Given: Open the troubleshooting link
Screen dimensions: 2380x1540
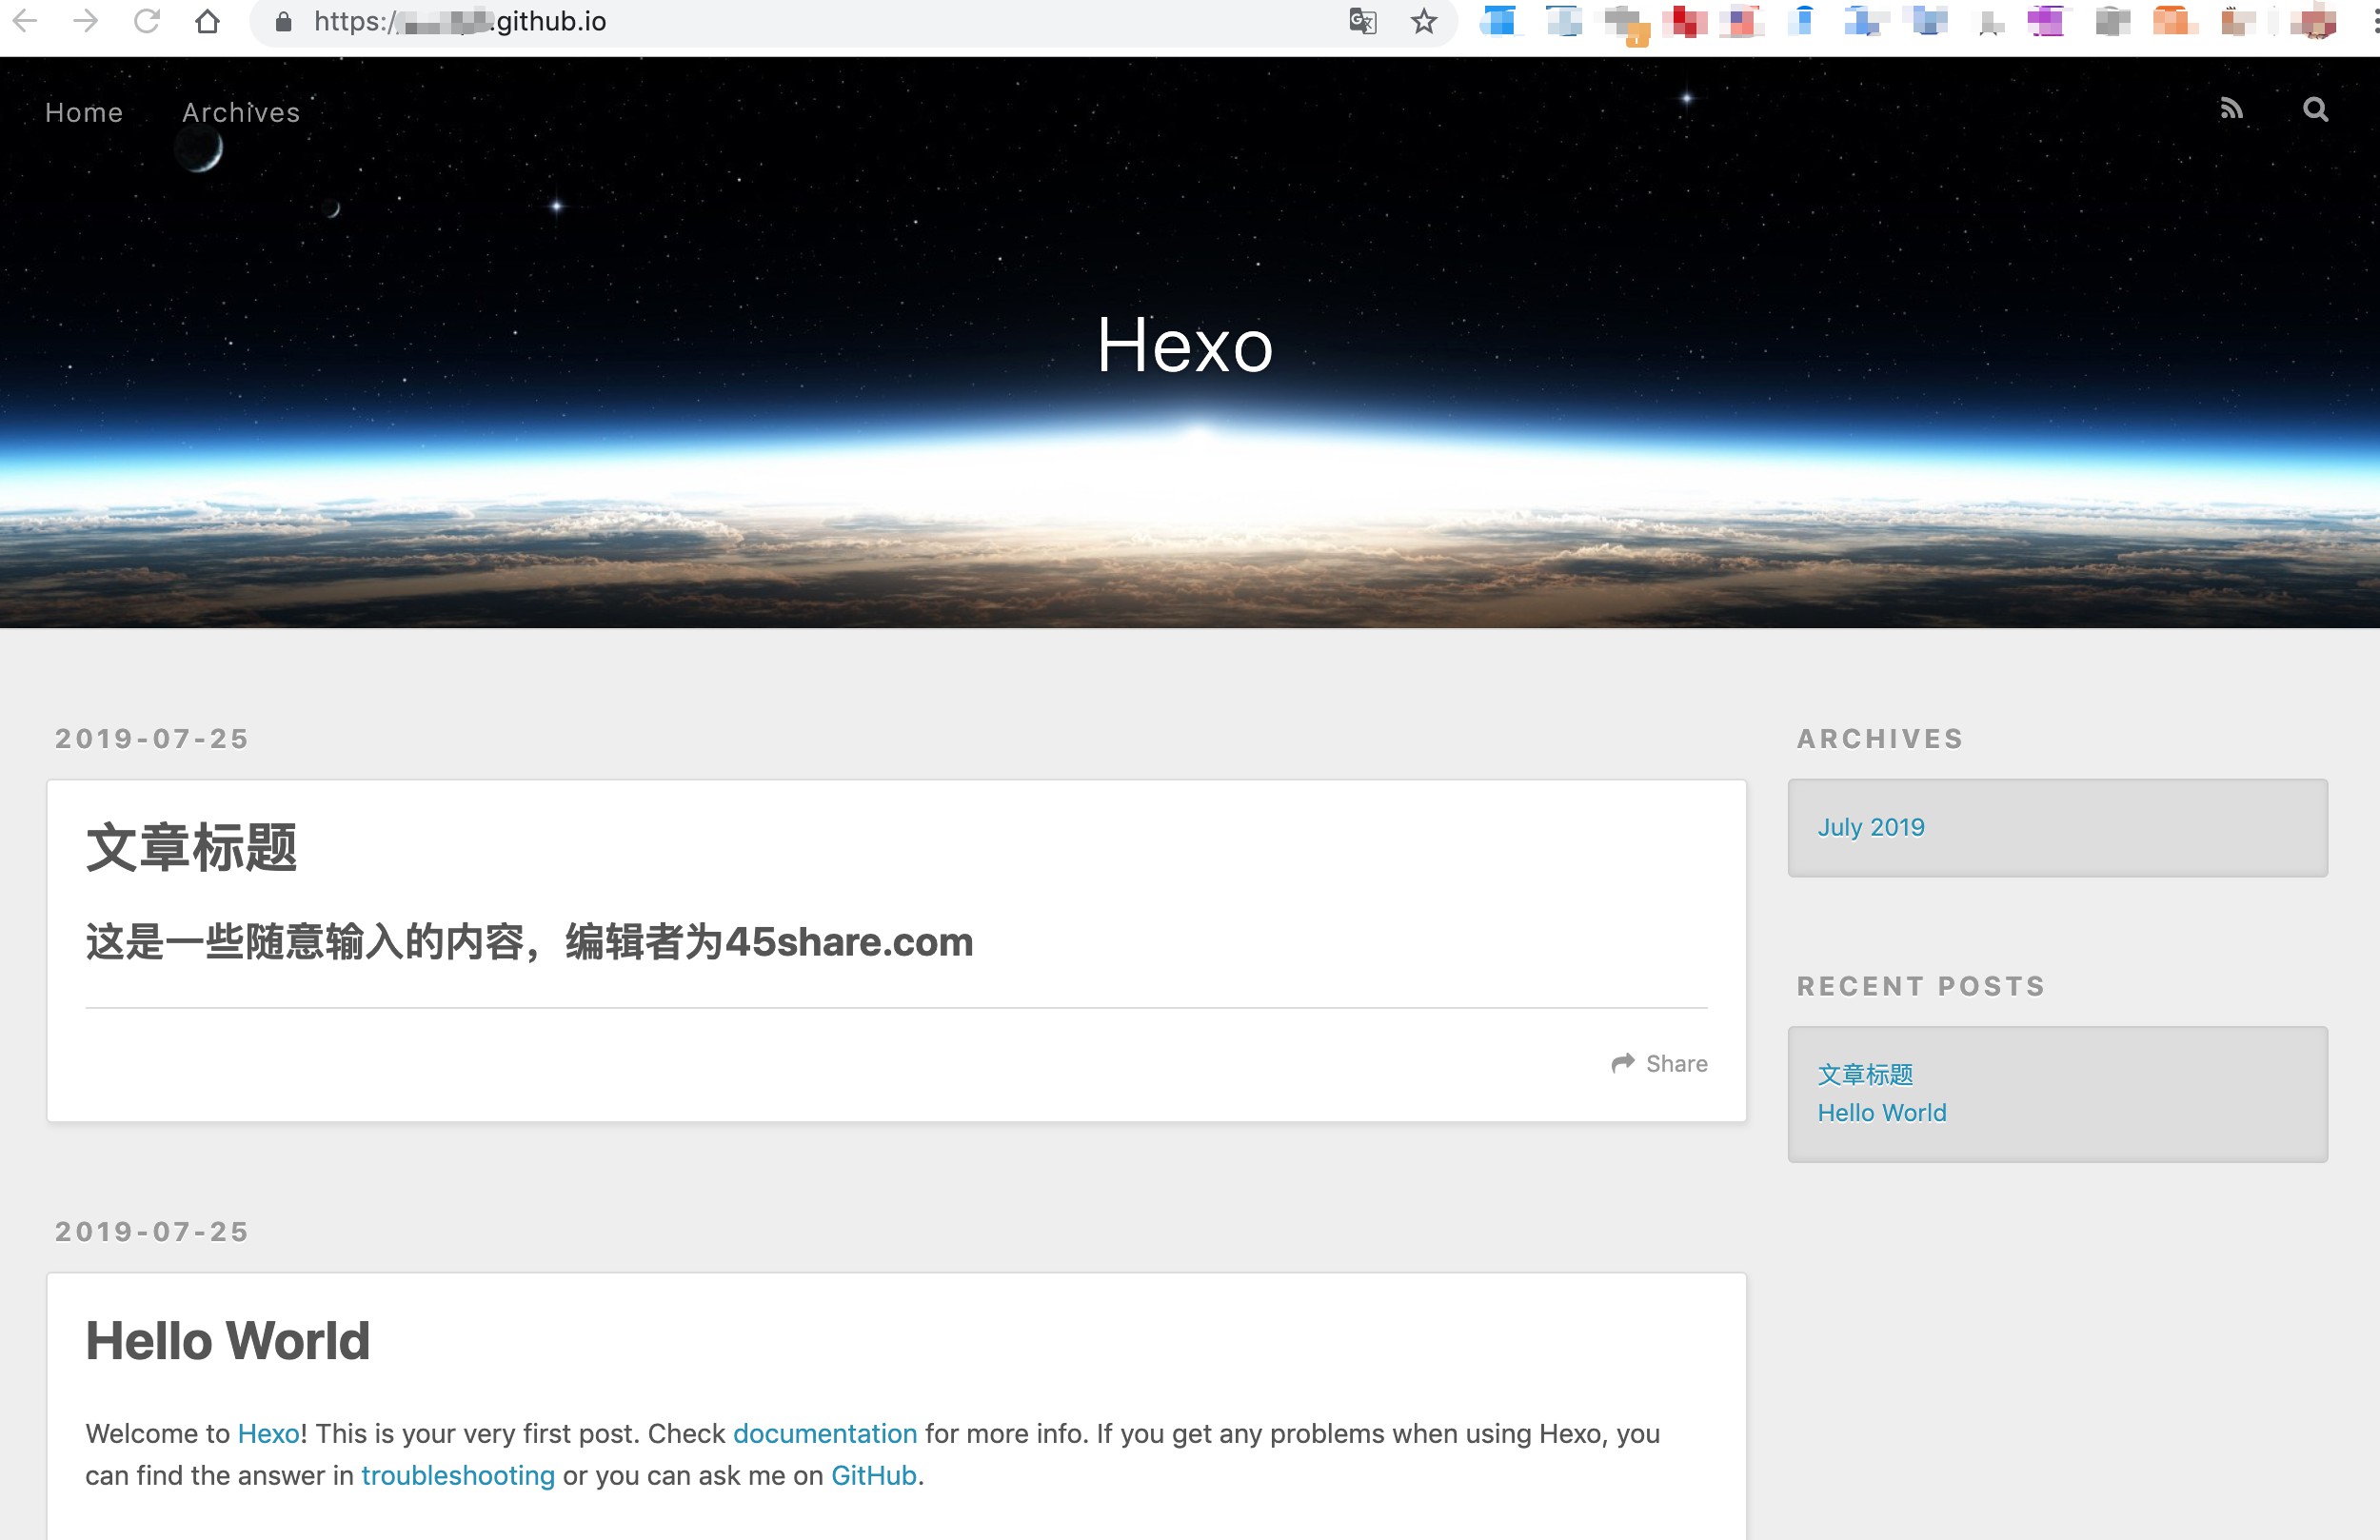Looking at the screenshot, I should [x=457, y=1475].
